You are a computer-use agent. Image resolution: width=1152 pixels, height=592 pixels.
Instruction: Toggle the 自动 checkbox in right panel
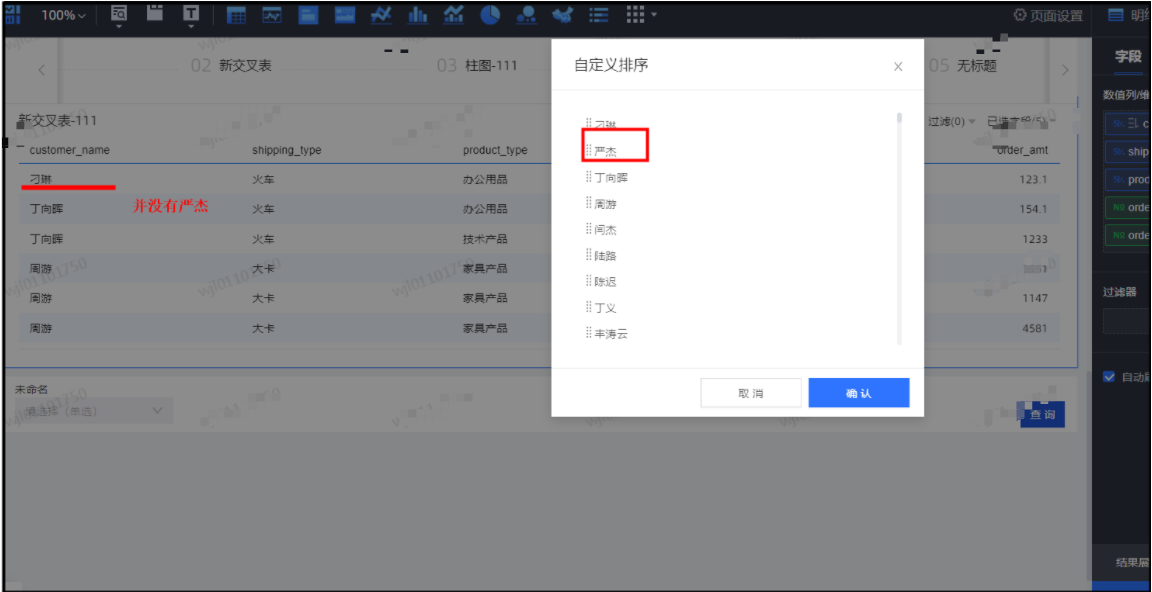click(x=1108, y=377)
